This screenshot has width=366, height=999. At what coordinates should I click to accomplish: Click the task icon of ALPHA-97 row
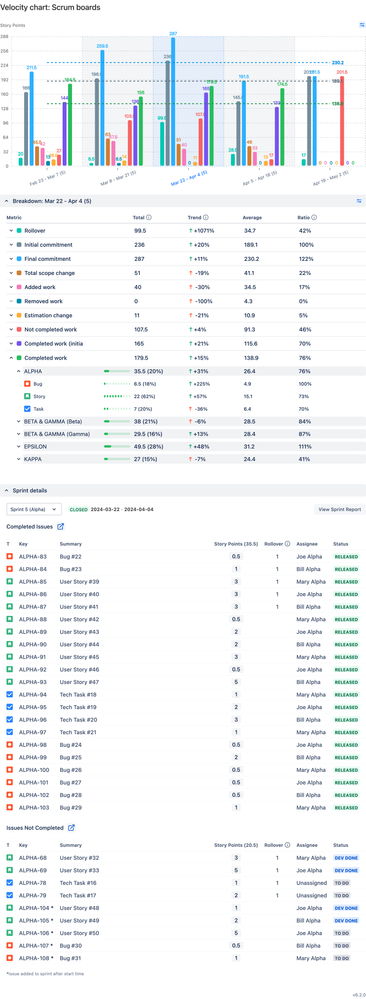click(x=10, y=732)
